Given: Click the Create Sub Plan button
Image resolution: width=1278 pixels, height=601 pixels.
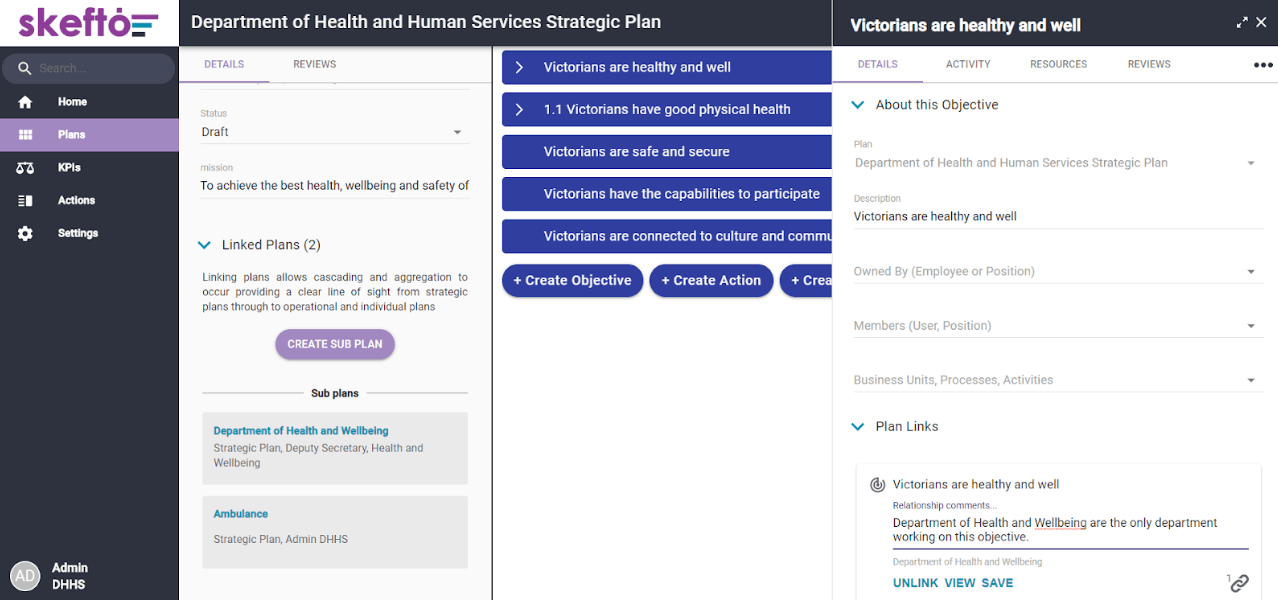Looking at the screenshot, I should point(335,344).
